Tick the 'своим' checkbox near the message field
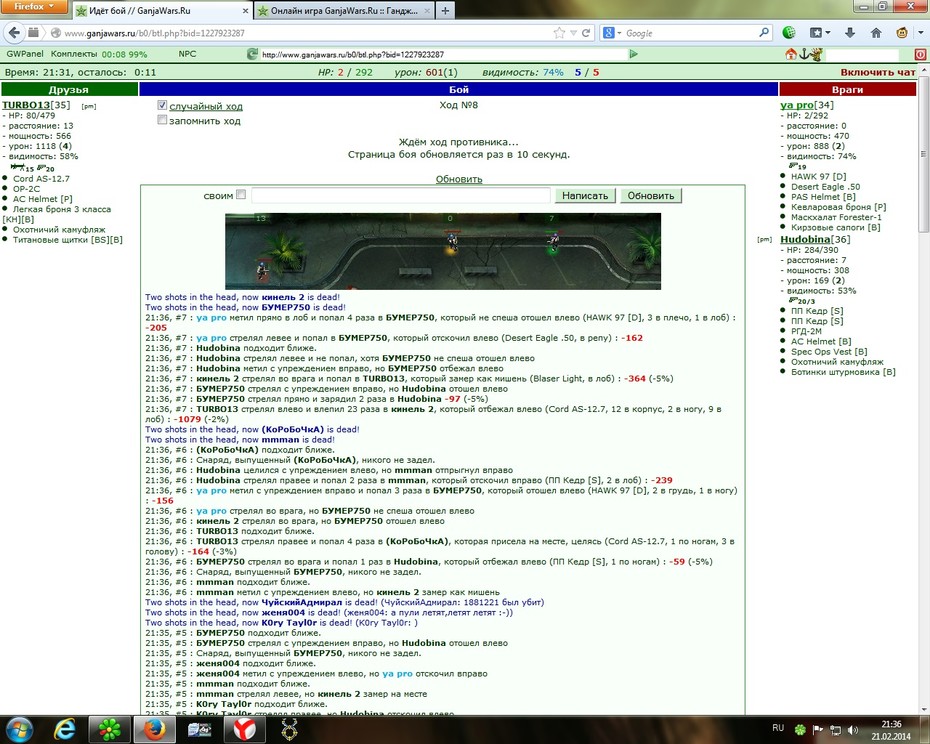This screenshot has width=930, height=744. 241,194
